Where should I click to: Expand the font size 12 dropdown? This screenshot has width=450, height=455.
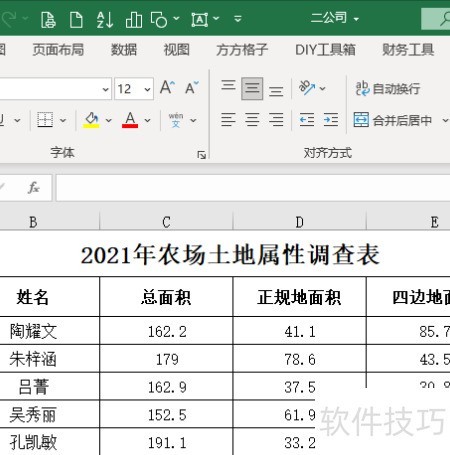point(147,89)
